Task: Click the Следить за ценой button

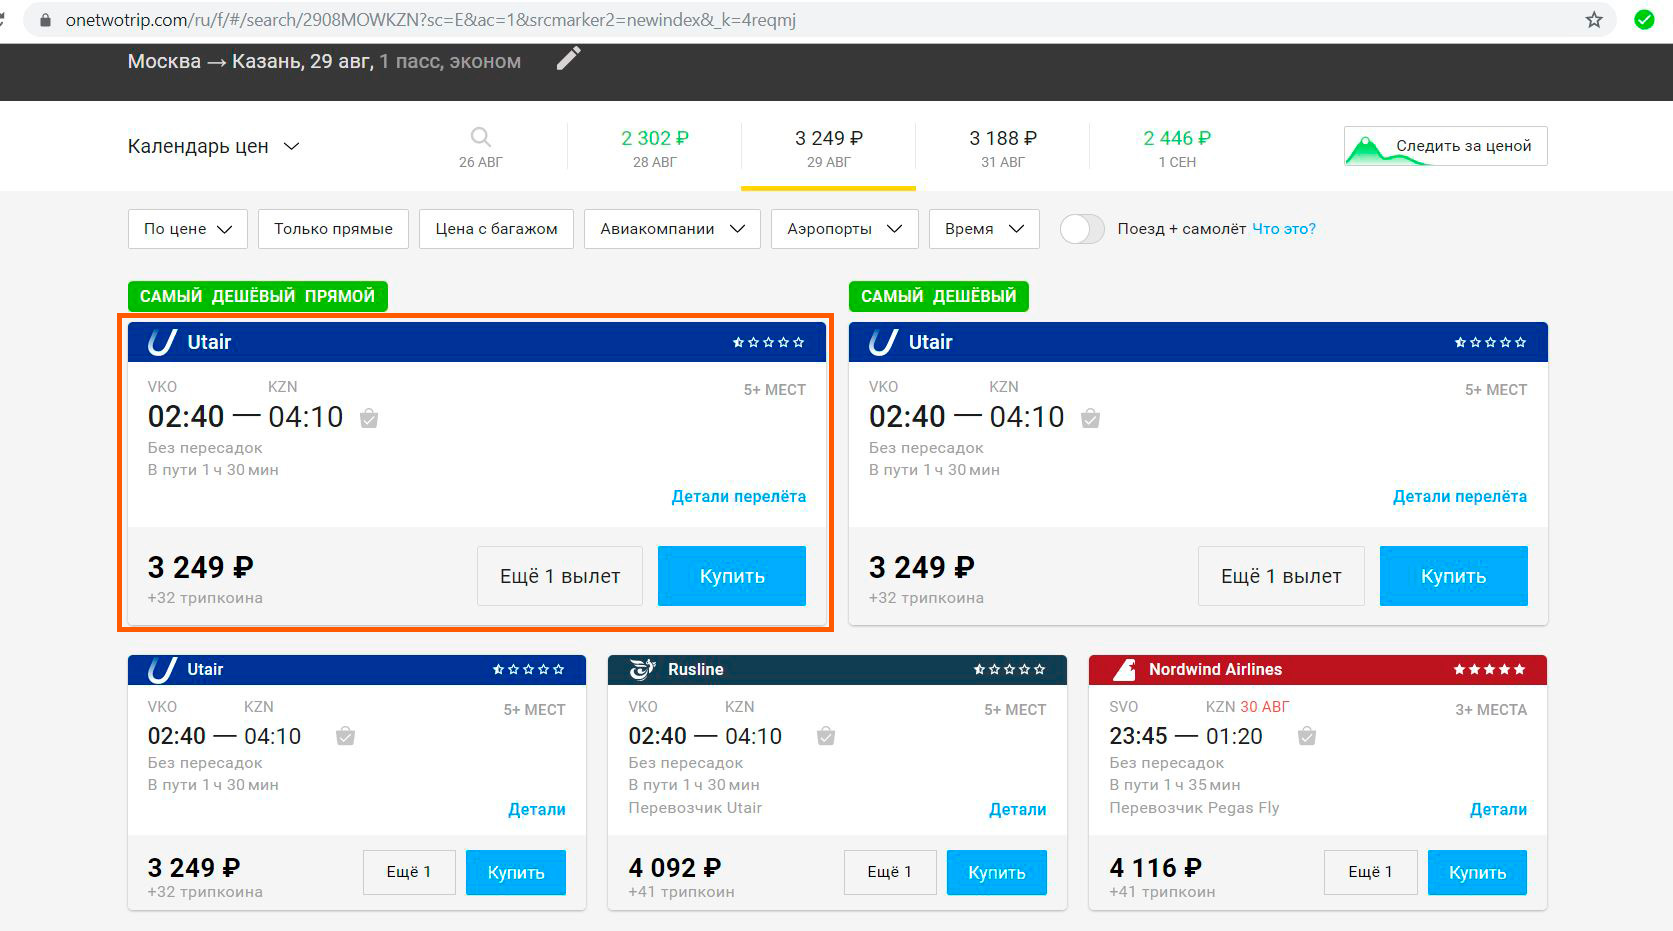Action: [x=1445, y=146]
